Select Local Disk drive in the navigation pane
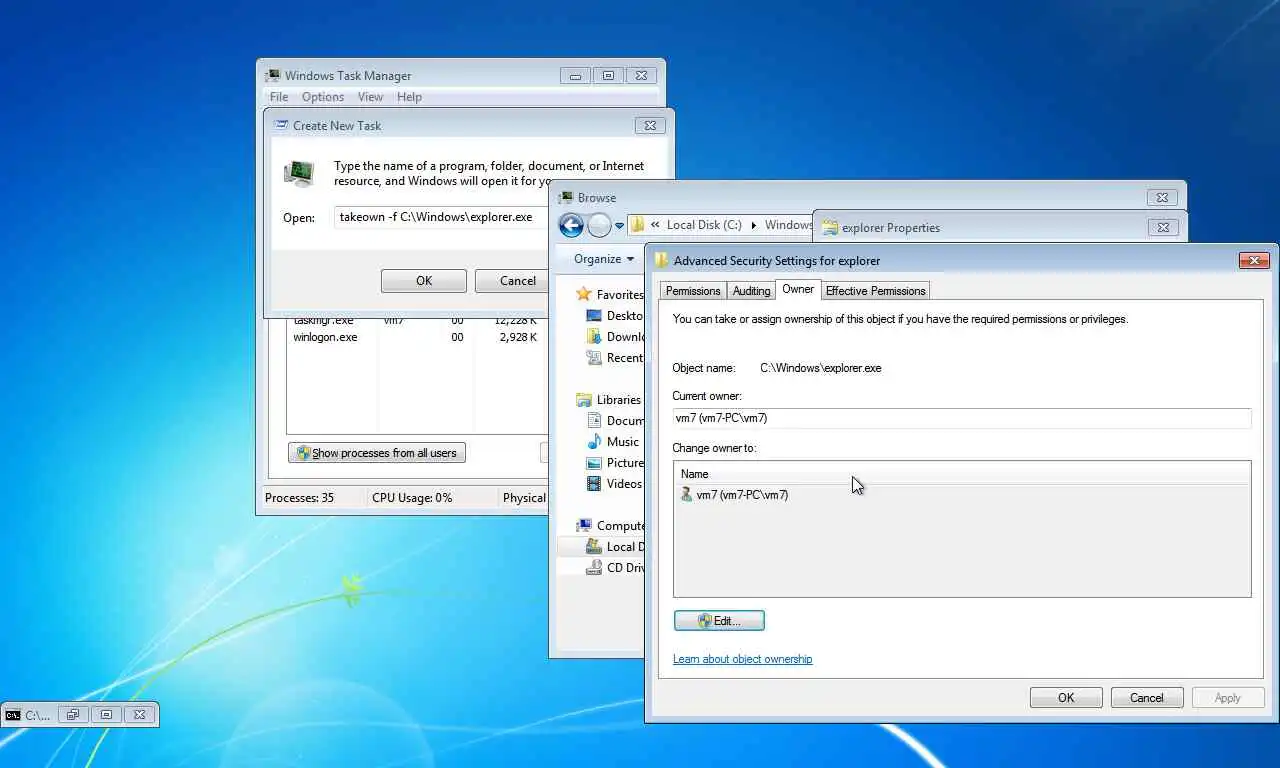The width and height of the screenshot is (1280, 768). (x=614, y=546)
